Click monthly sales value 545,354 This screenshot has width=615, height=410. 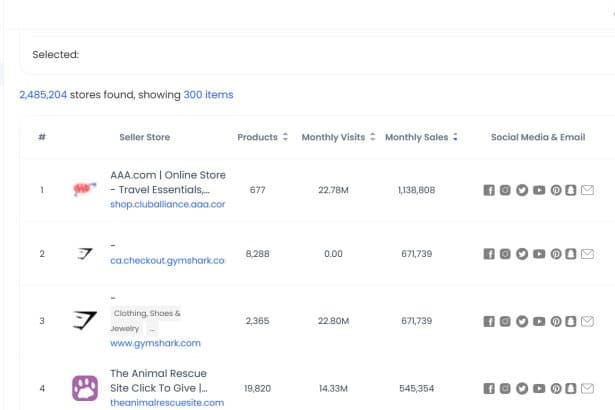click(x=417, y=388)
